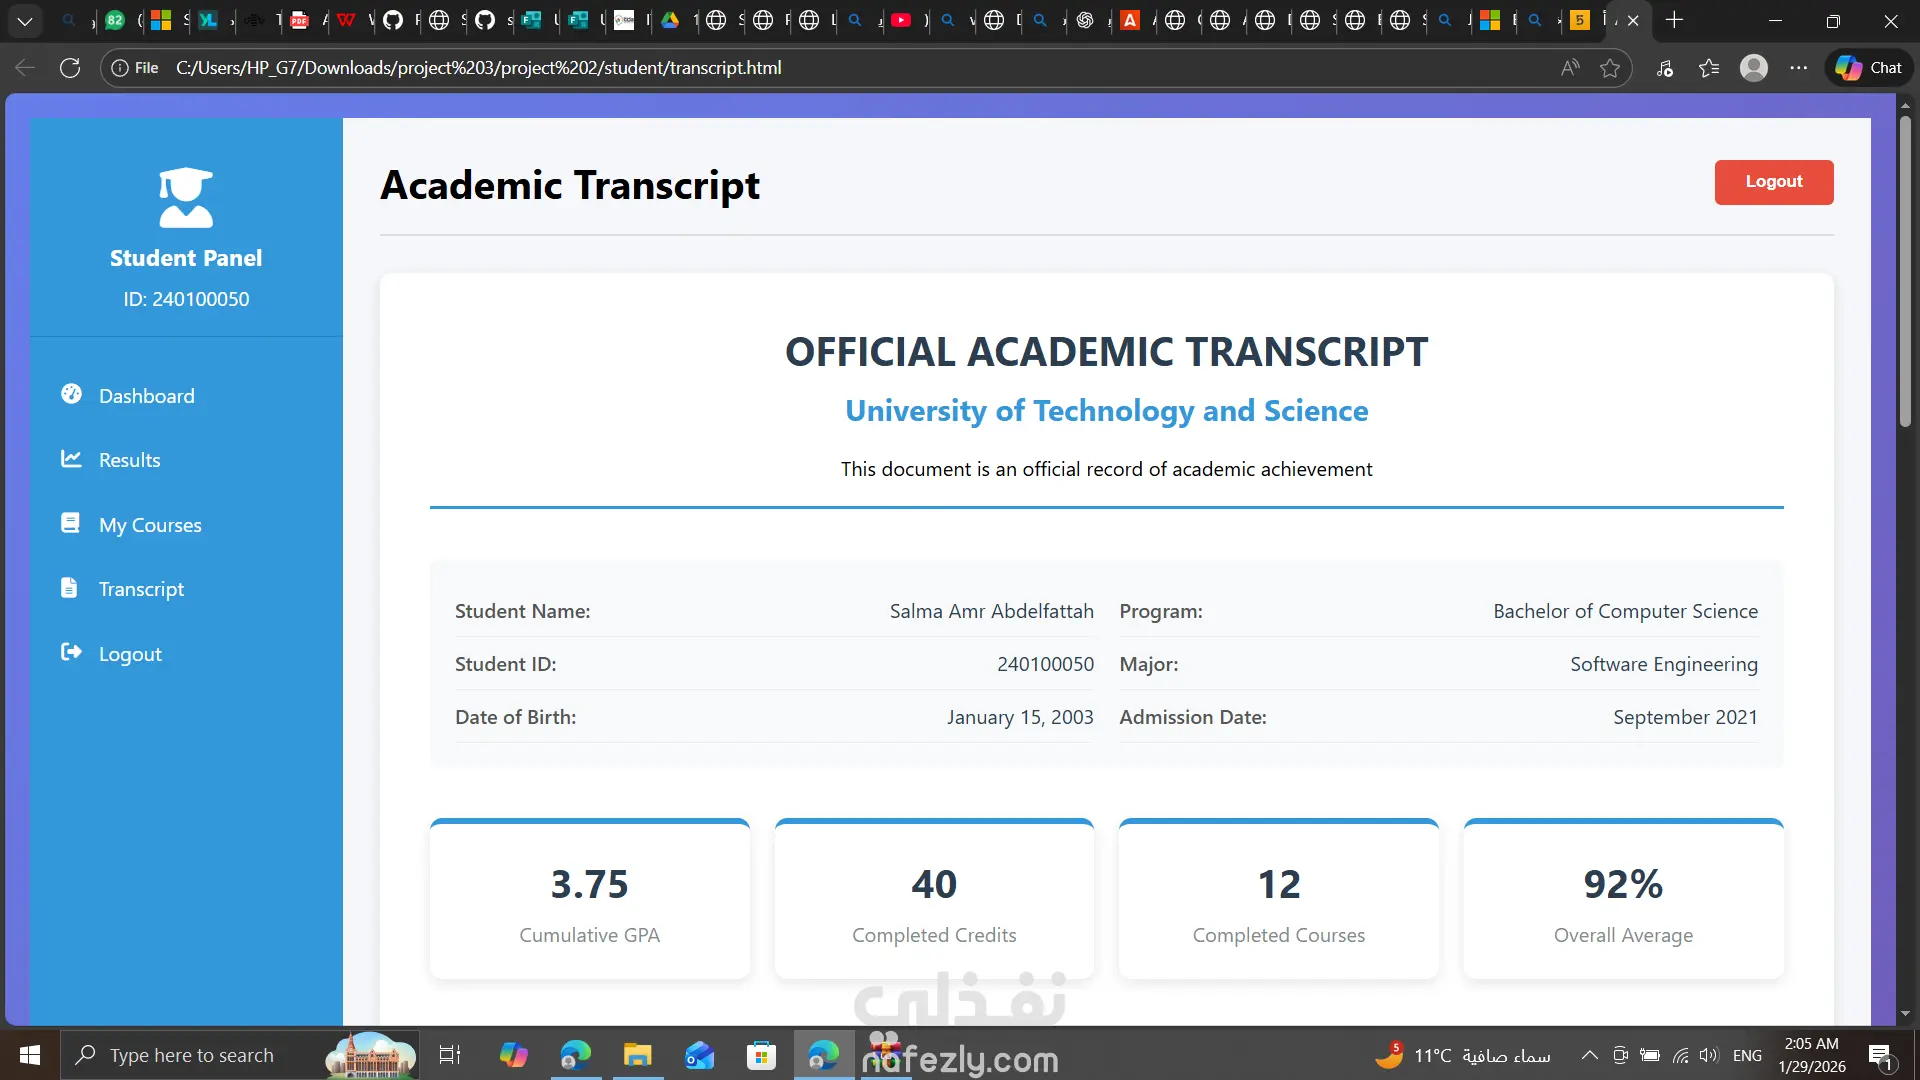The width and height of the screenshot is (1920, 1080).
Task: Open the Results menu item
Action: tap(129, 460)
